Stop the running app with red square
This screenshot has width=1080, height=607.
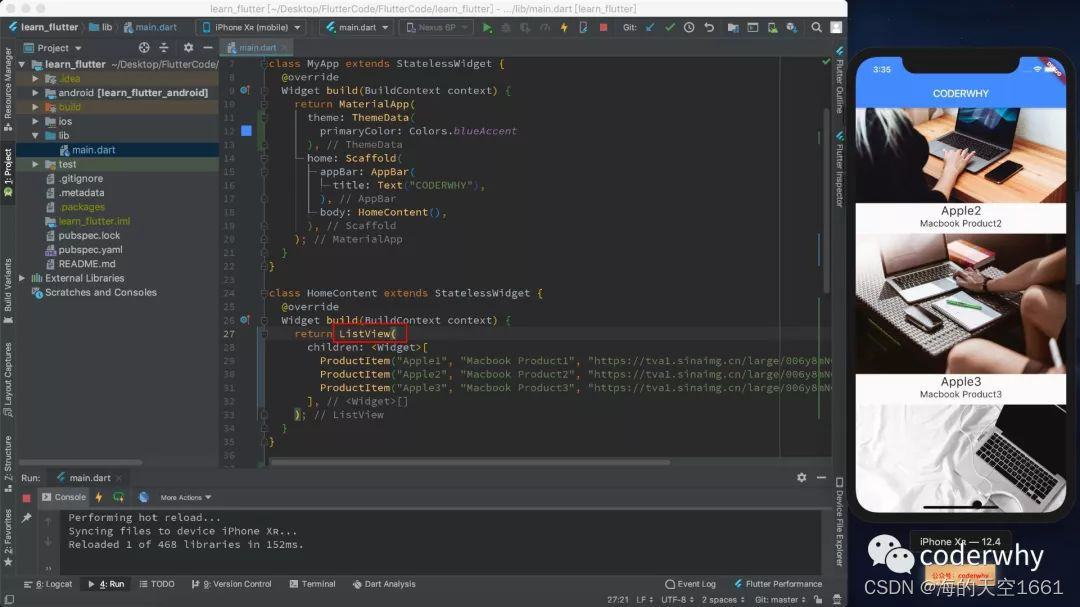[x=603, y=28]
